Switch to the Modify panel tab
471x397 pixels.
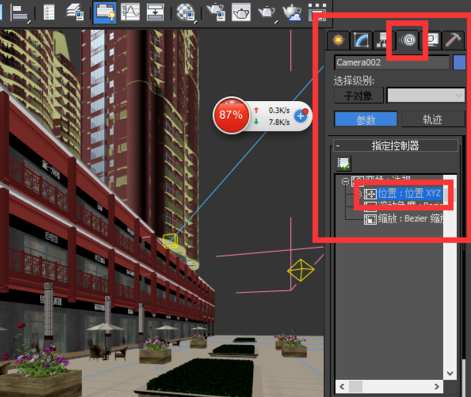pos(361,40)
